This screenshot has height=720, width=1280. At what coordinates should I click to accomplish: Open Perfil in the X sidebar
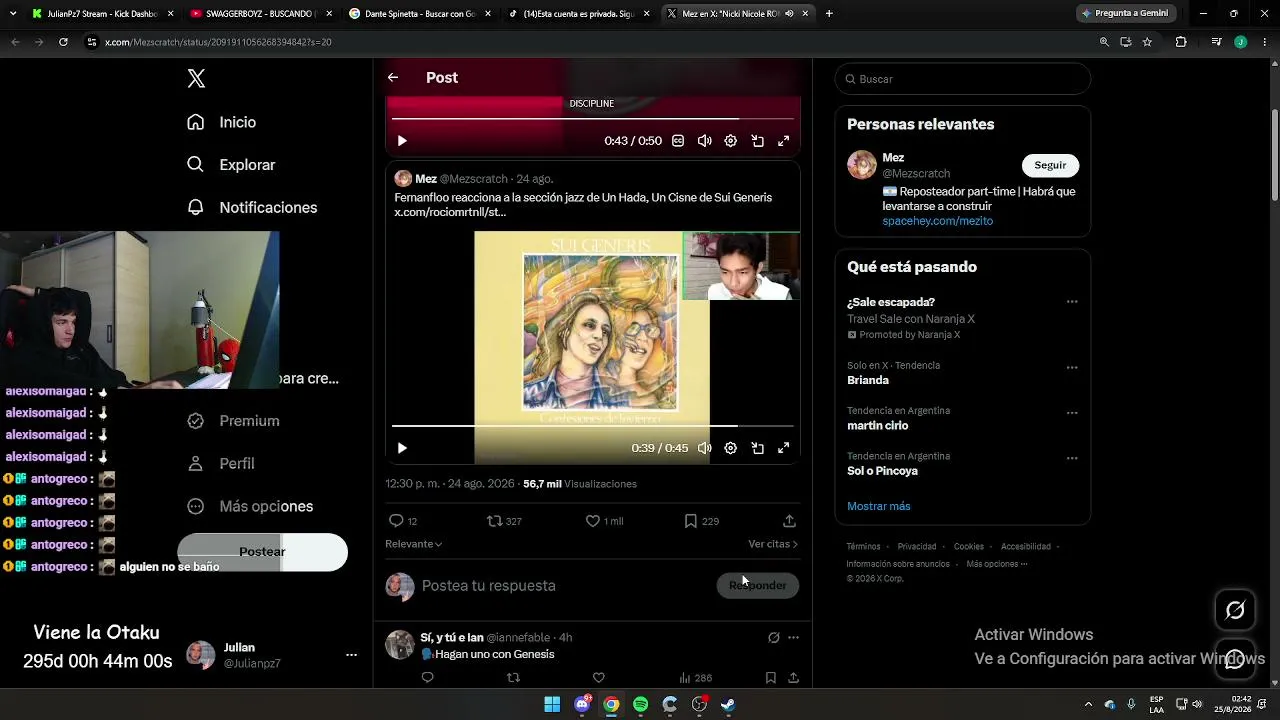(x=221, y=464)
